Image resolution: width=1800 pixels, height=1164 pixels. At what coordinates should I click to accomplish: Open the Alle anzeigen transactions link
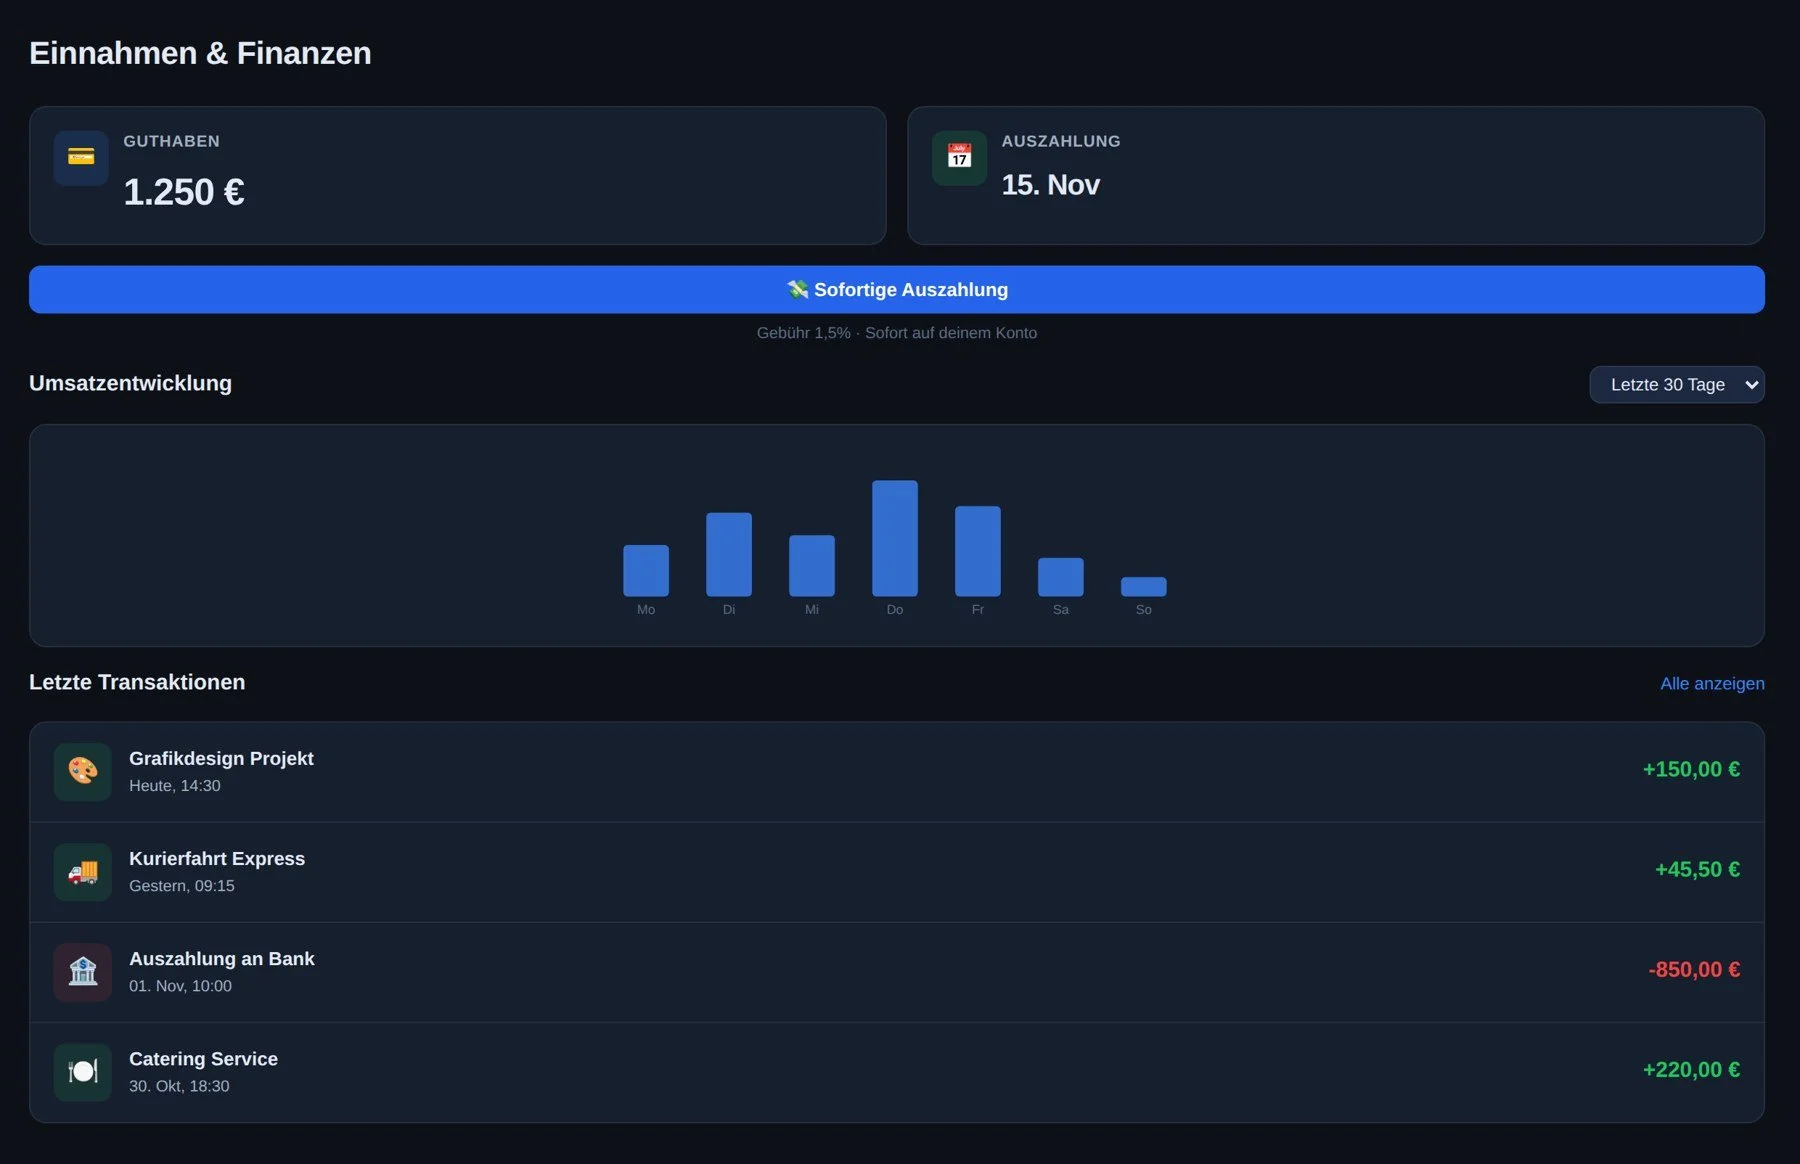(1712, 683)
